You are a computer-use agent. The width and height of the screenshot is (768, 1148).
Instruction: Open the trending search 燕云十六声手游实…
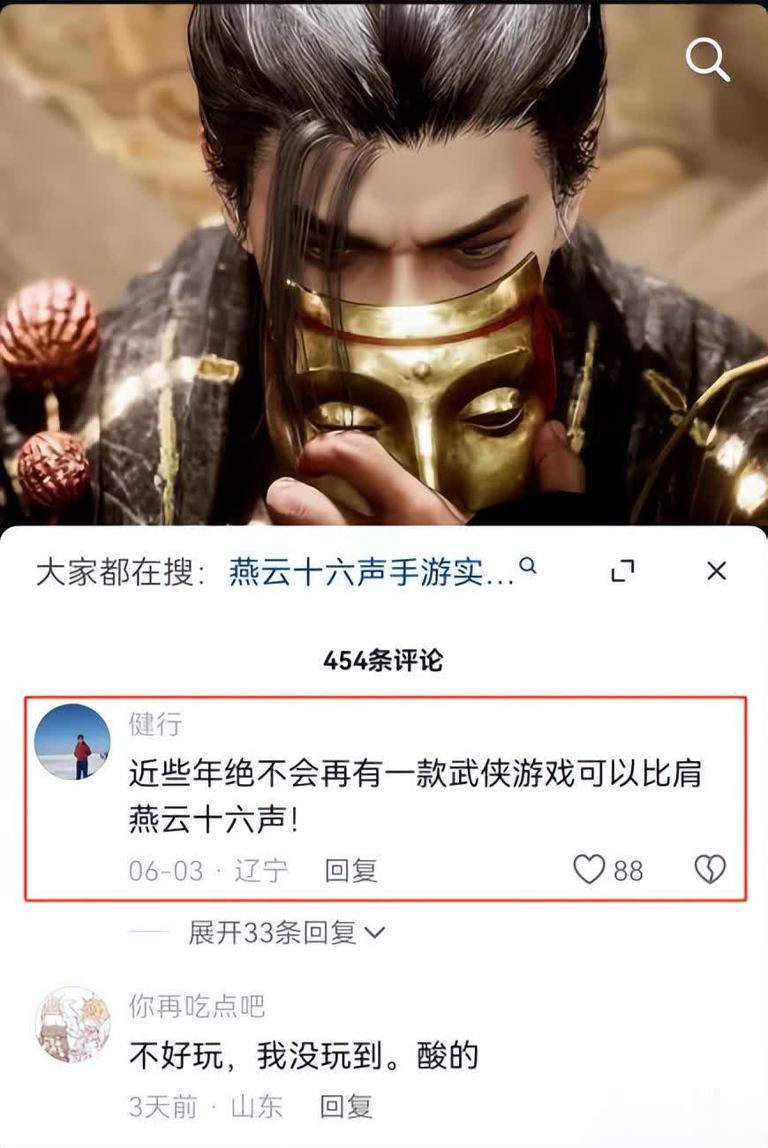[372, 572]
